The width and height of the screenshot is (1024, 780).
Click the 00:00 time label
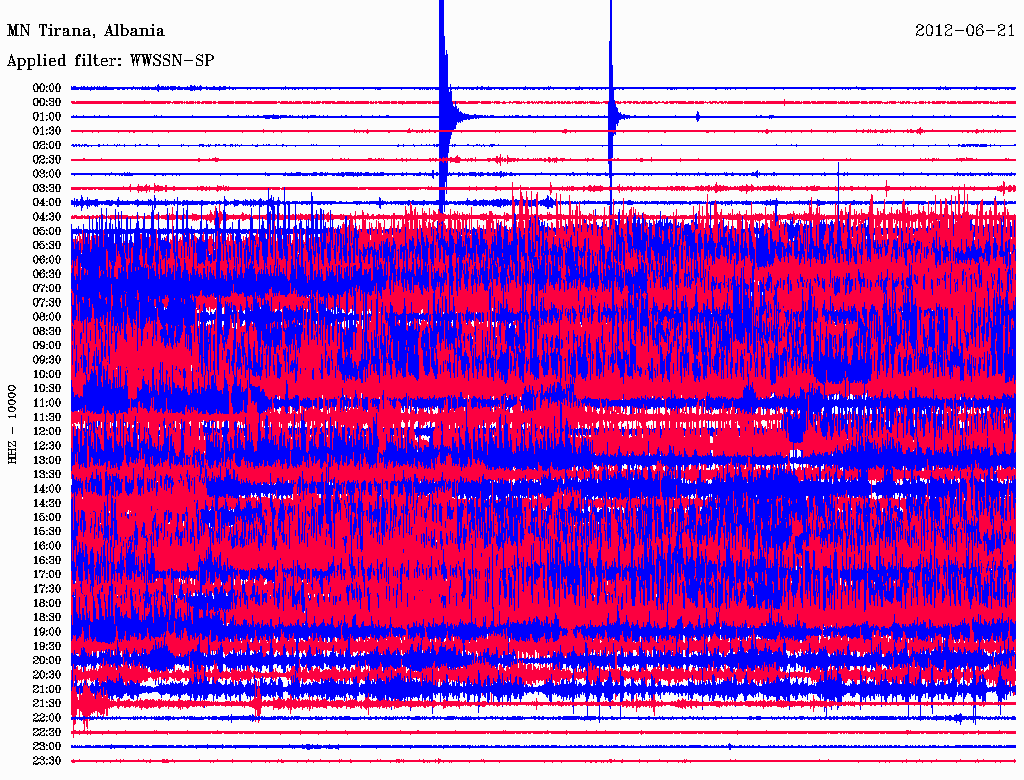47,88
